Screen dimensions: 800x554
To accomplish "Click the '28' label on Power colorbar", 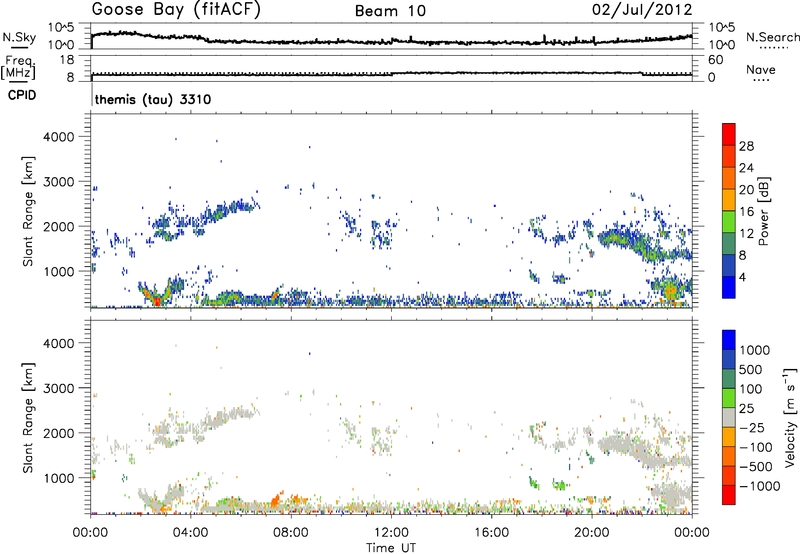I will pos(746,147).
